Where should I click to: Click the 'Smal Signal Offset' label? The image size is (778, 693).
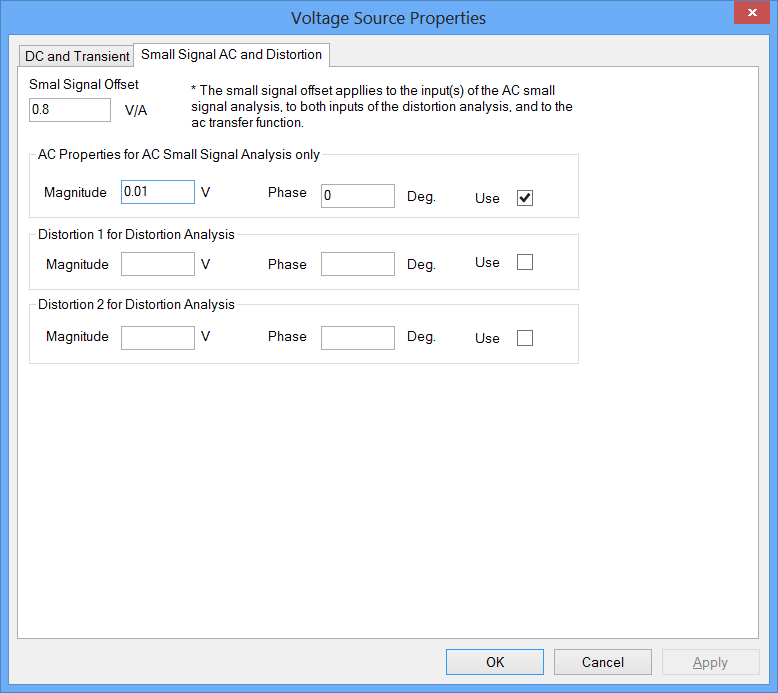pos(84,84)
